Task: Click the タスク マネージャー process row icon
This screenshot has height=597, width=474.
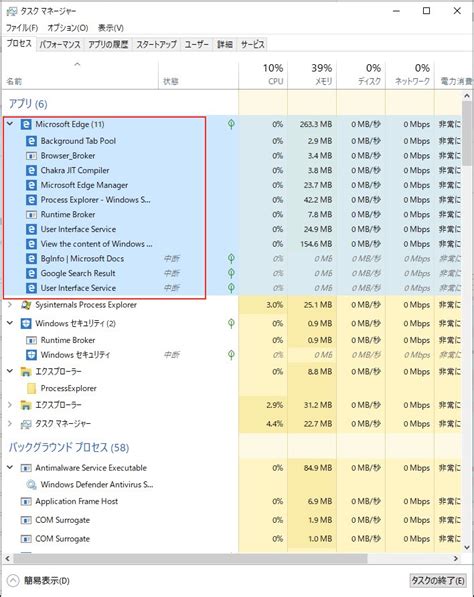Action: click(26, 424)
